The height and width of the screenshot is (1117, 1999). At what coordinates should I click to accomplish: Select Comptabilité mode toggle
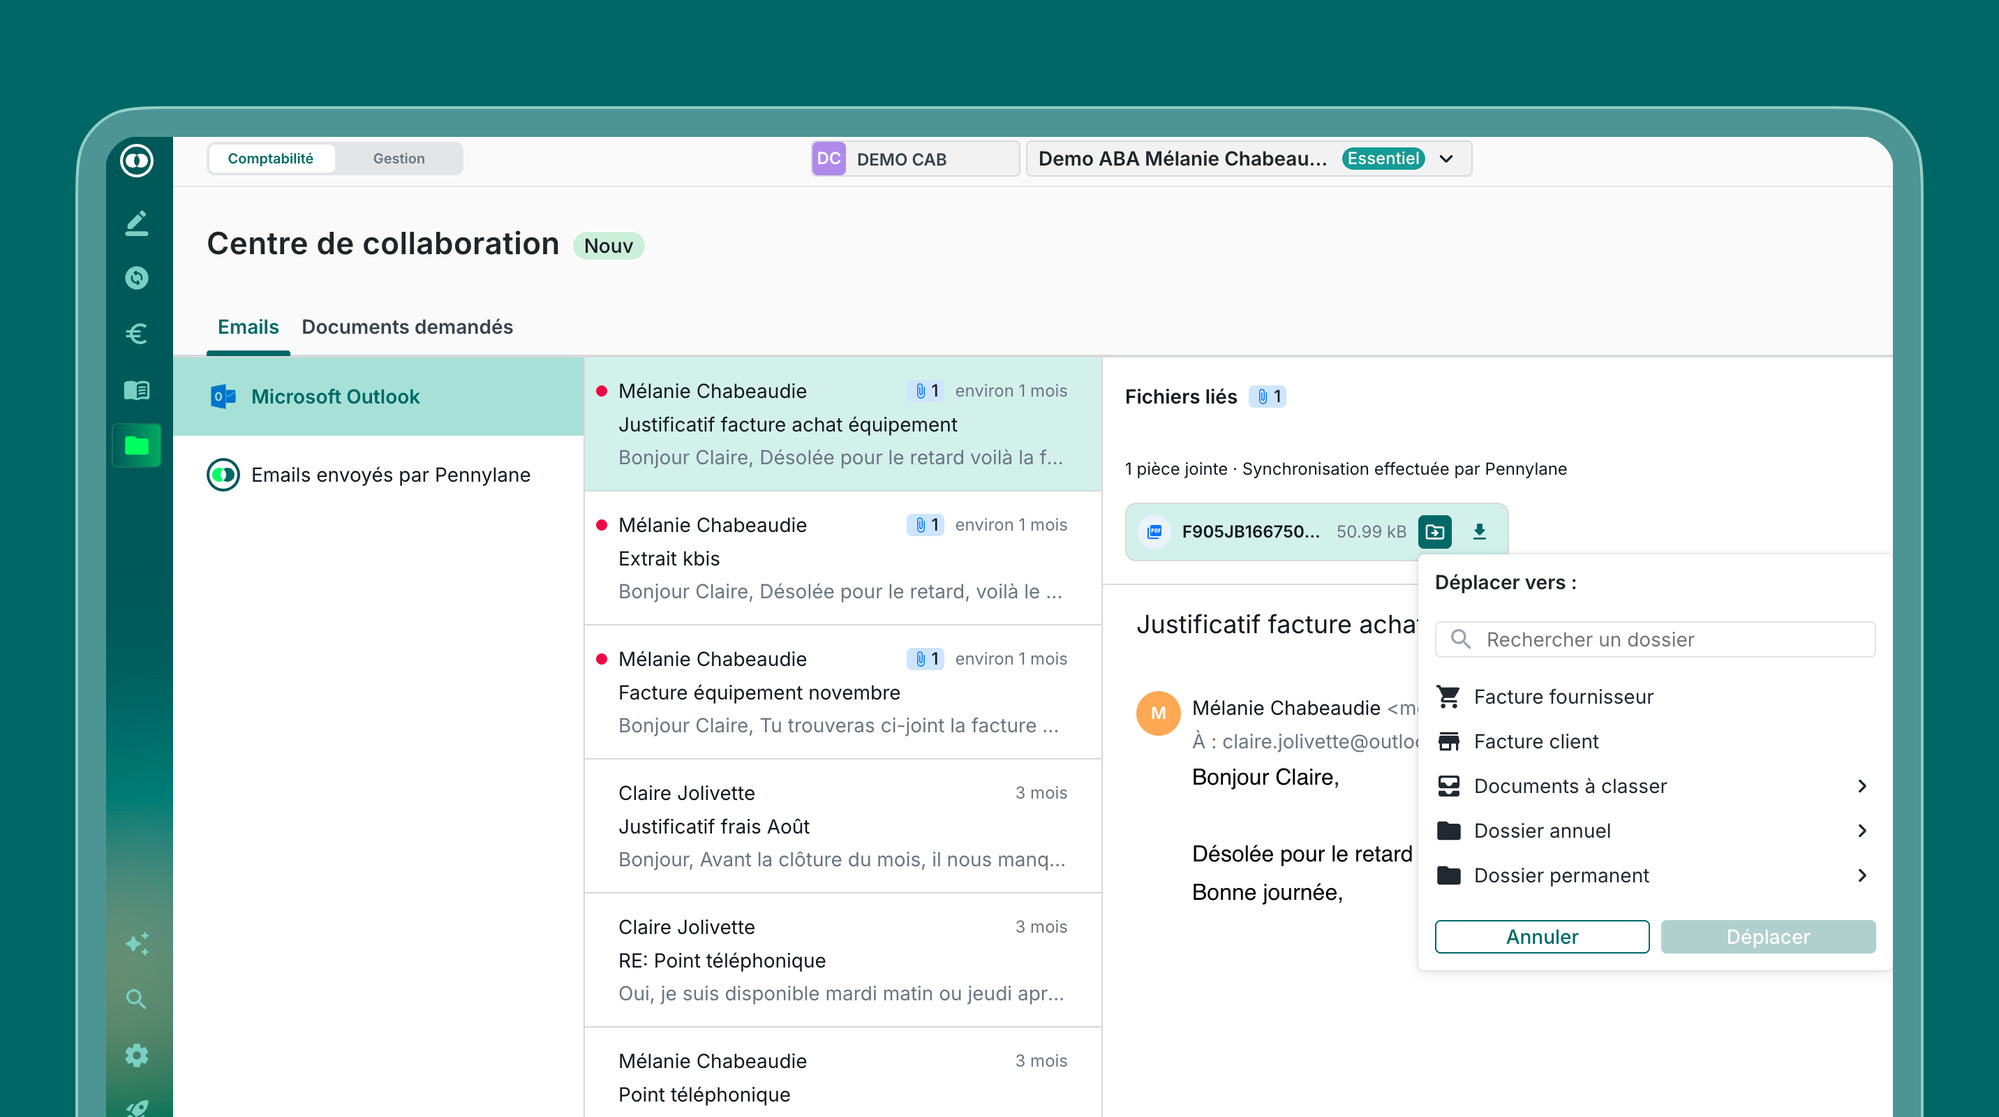coord(270,159)
